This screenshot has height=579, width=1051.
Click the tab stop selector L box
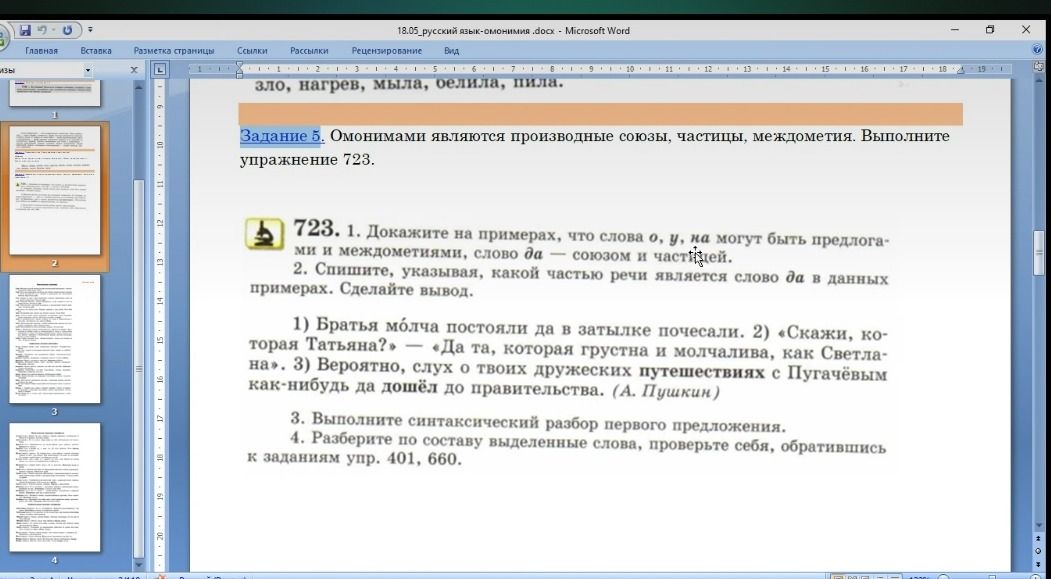click(x=160, y=69)
